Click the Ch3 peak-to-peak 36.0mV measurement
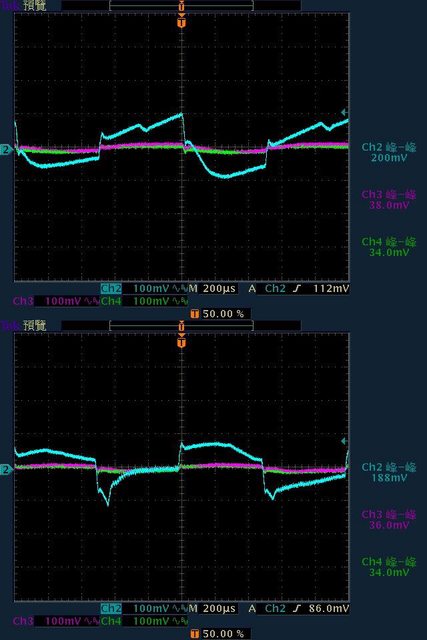 click(389, 520)
